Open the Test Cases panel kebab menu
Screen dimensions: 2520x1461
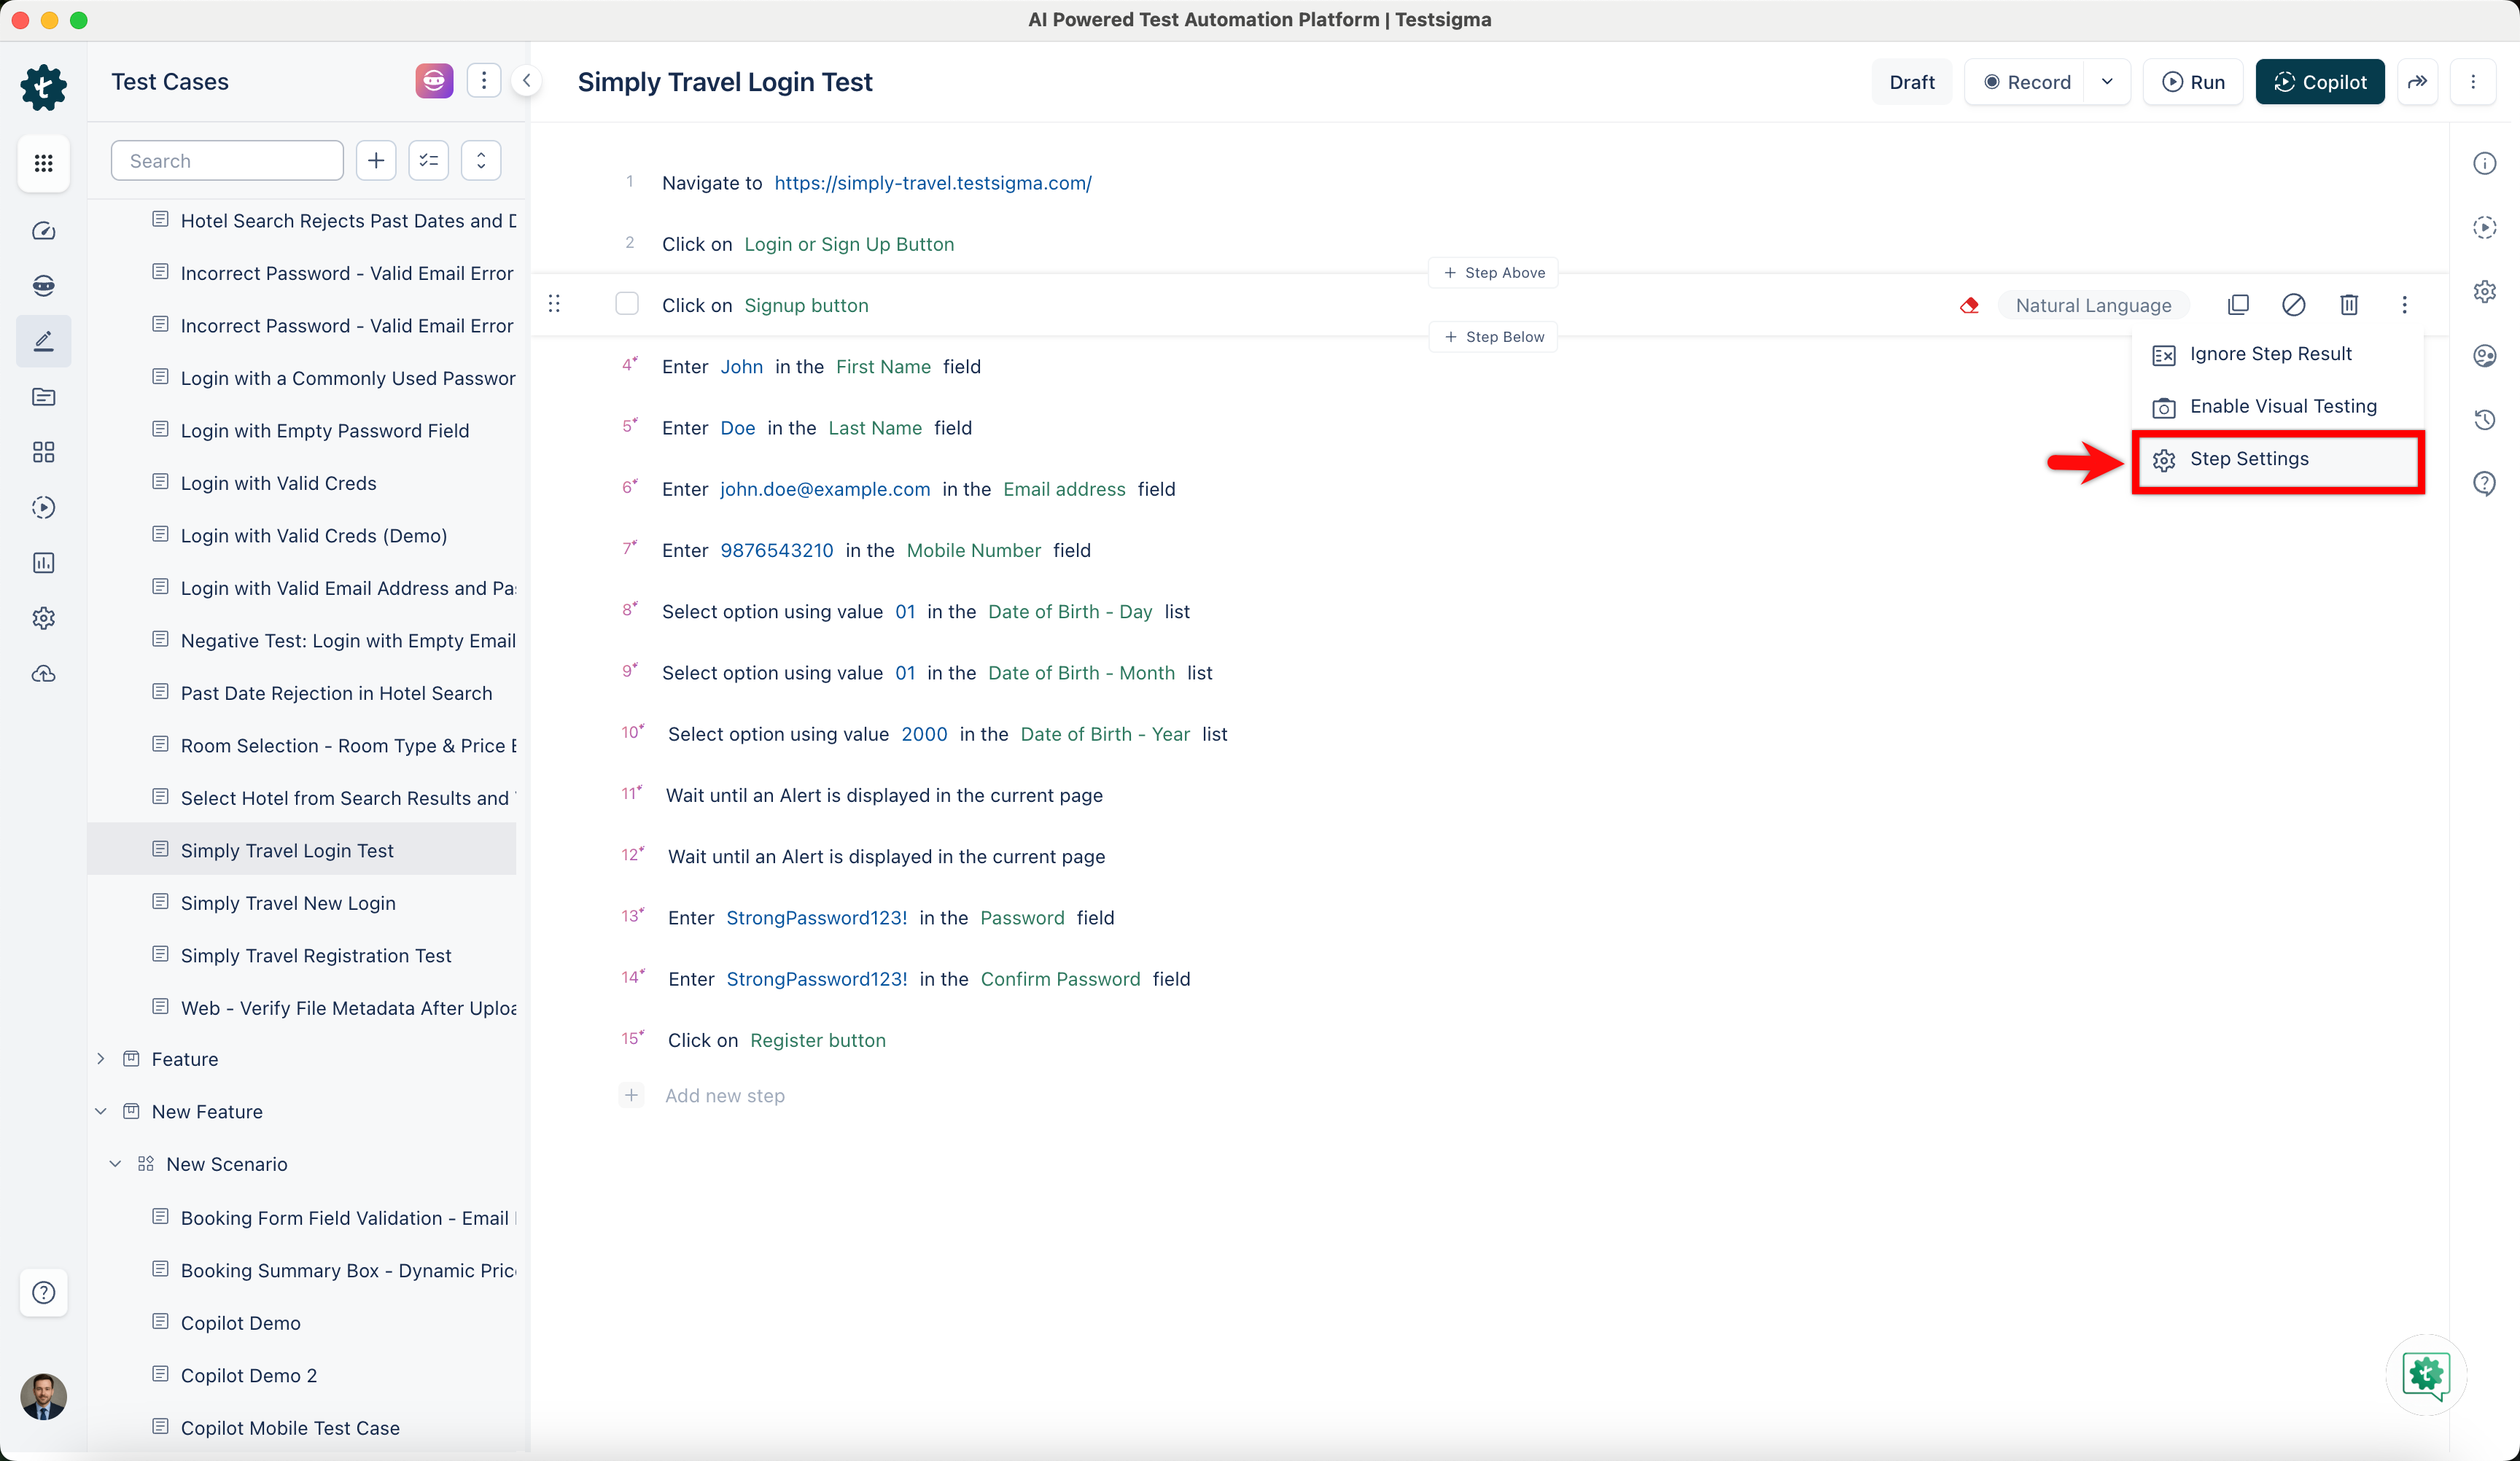pyautogui.click(x=484, y=81)
